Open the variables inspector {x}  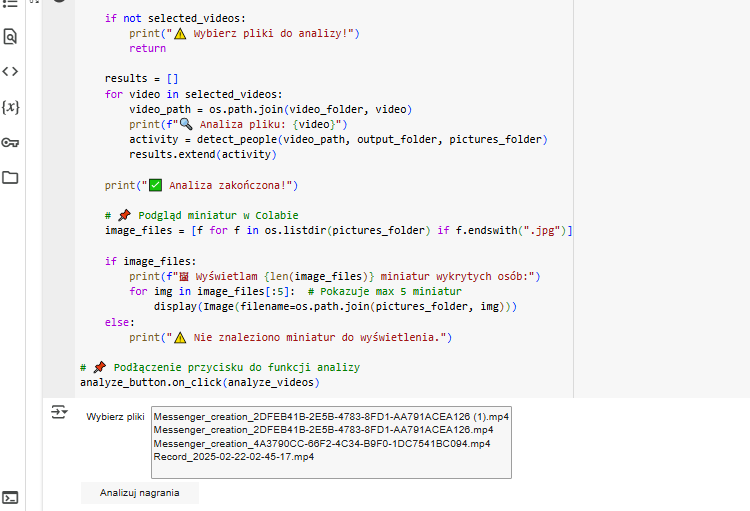coord(11,107)
